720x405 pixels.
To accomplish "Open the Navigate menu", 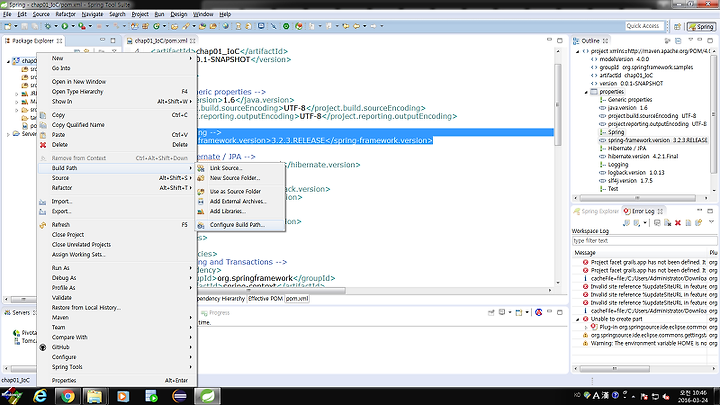I will (x=92, y=14).
